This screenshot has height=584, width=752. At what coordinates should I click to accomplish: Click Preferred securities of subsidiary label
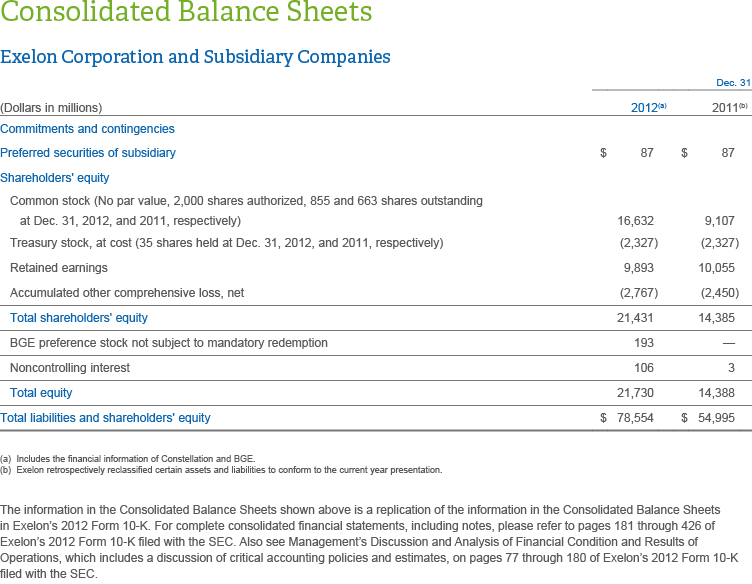point(88,153)
